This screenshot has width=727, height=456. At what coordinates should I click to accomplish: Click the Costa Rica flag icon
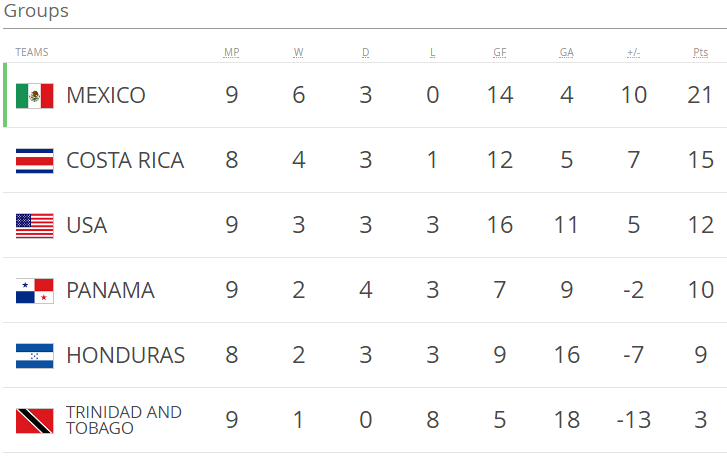[x=34, y=161]
